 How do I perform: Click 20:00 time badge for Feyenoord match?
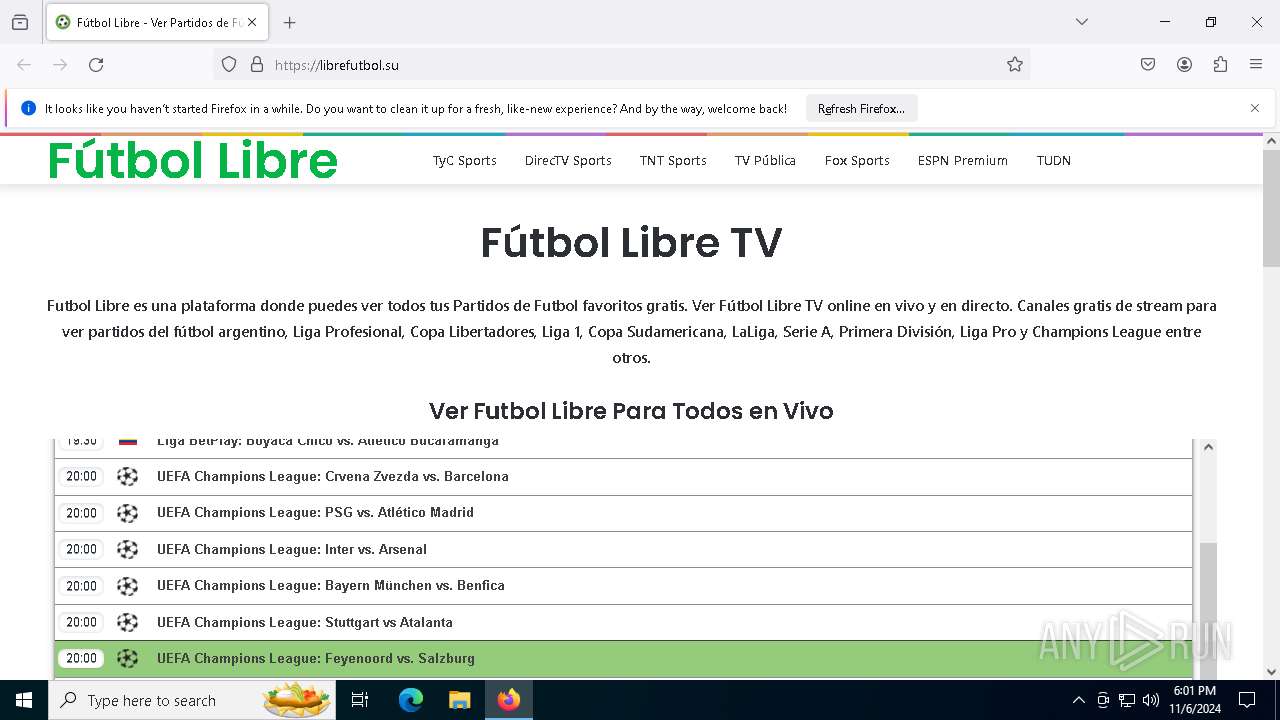point(81,658)
